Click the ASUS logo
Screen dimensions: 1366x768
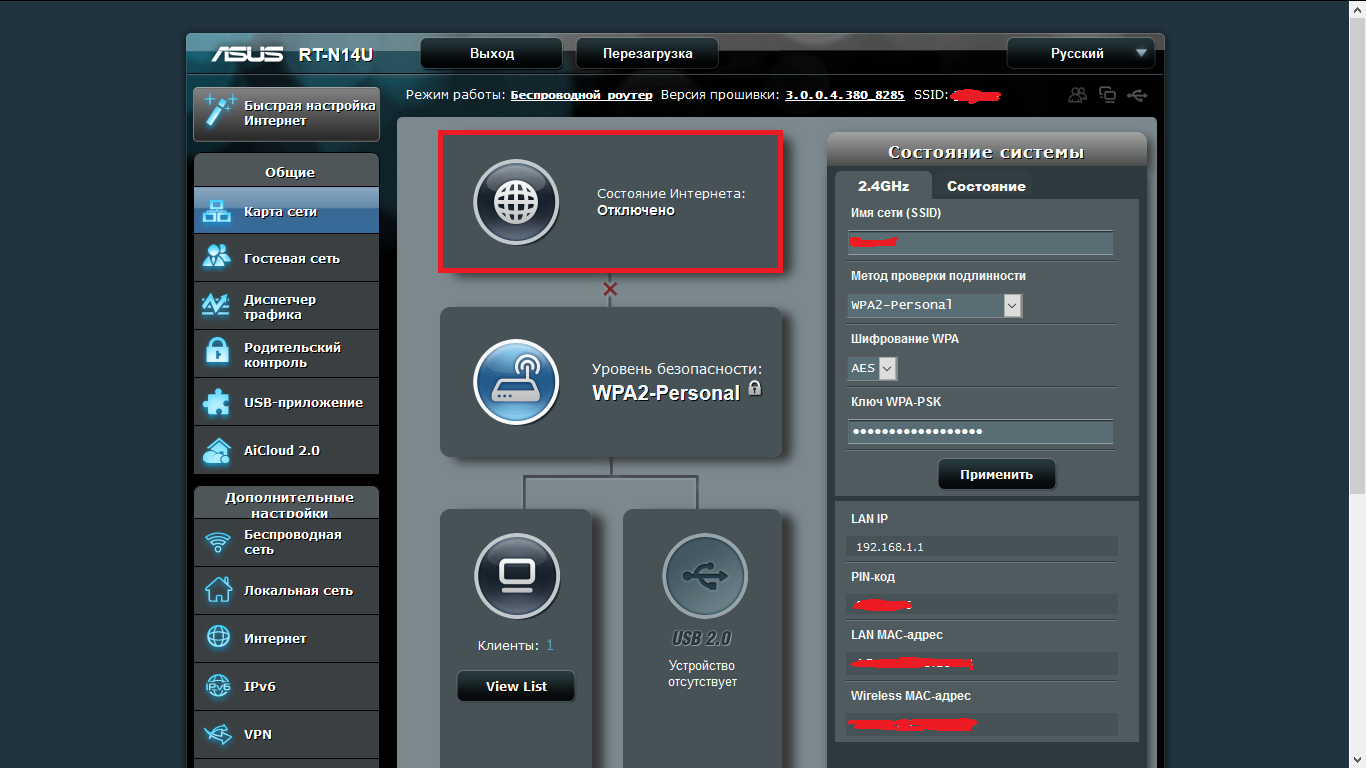247,53
